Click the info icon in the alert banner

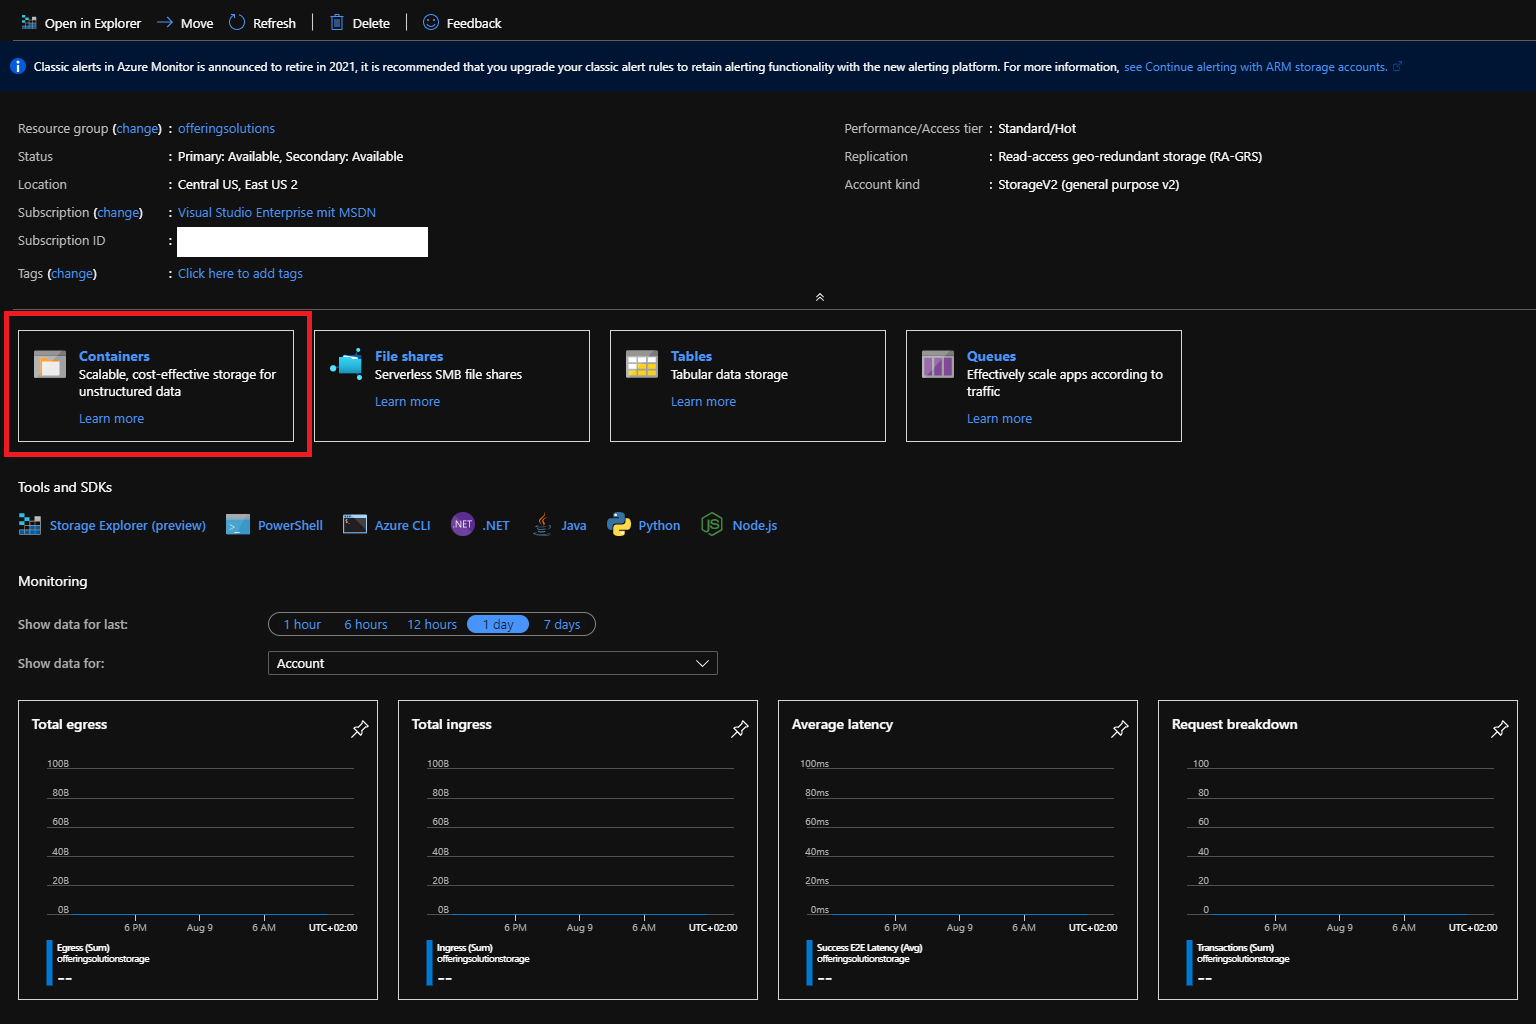[17, 66]
